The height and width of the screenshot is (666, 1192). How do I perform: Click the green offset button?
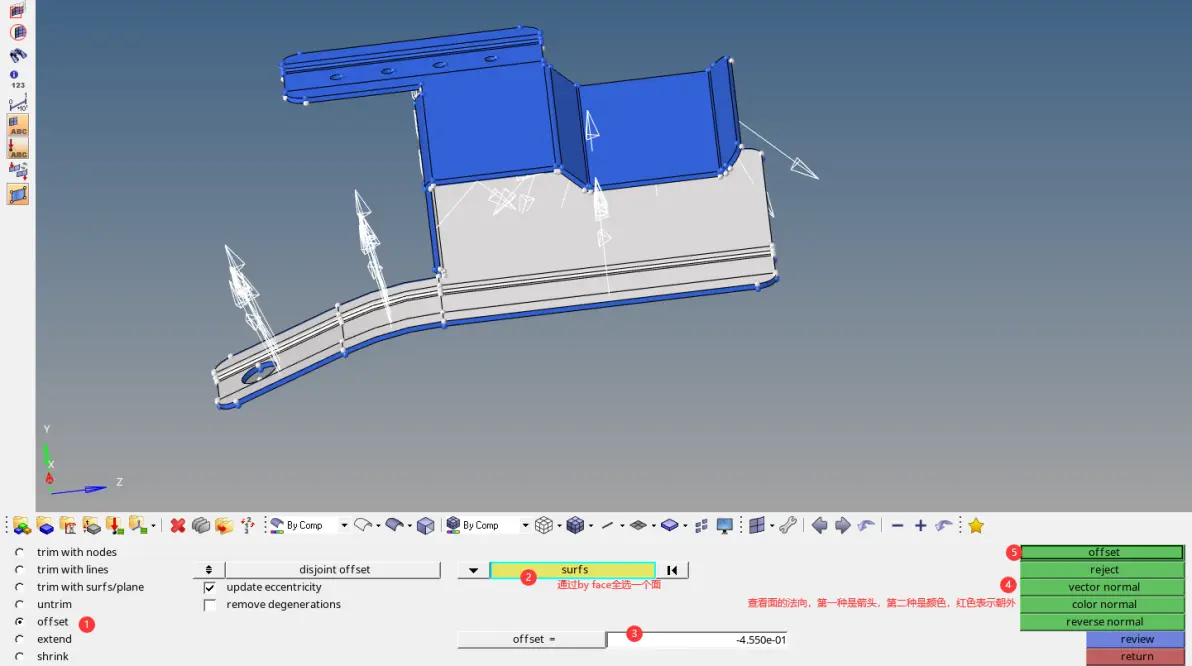[x=1102, y=552]
